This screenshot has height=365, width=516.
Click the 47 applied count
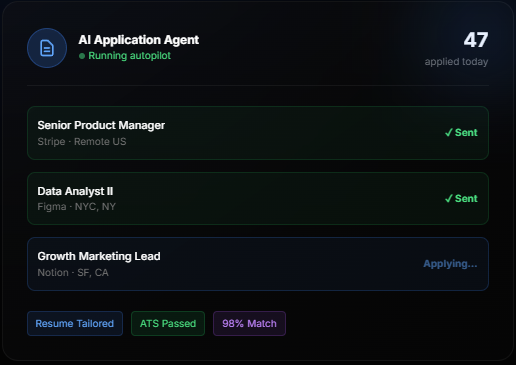(x=476, y=40)
